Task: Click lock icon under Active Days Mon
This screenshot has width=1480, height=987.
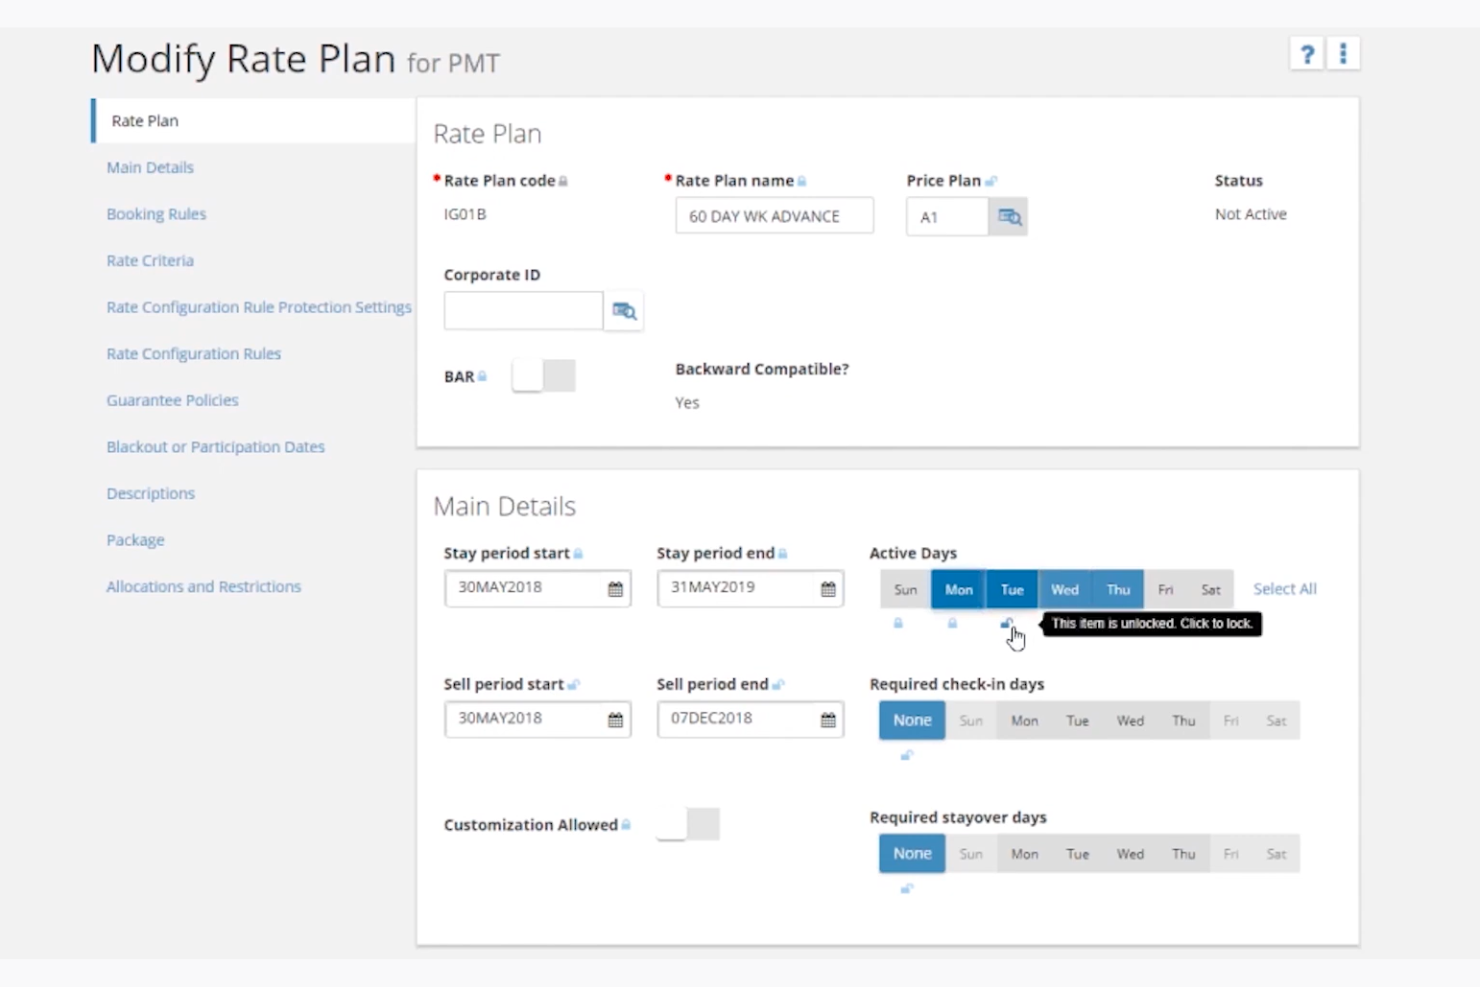Action: coord(952,623)
